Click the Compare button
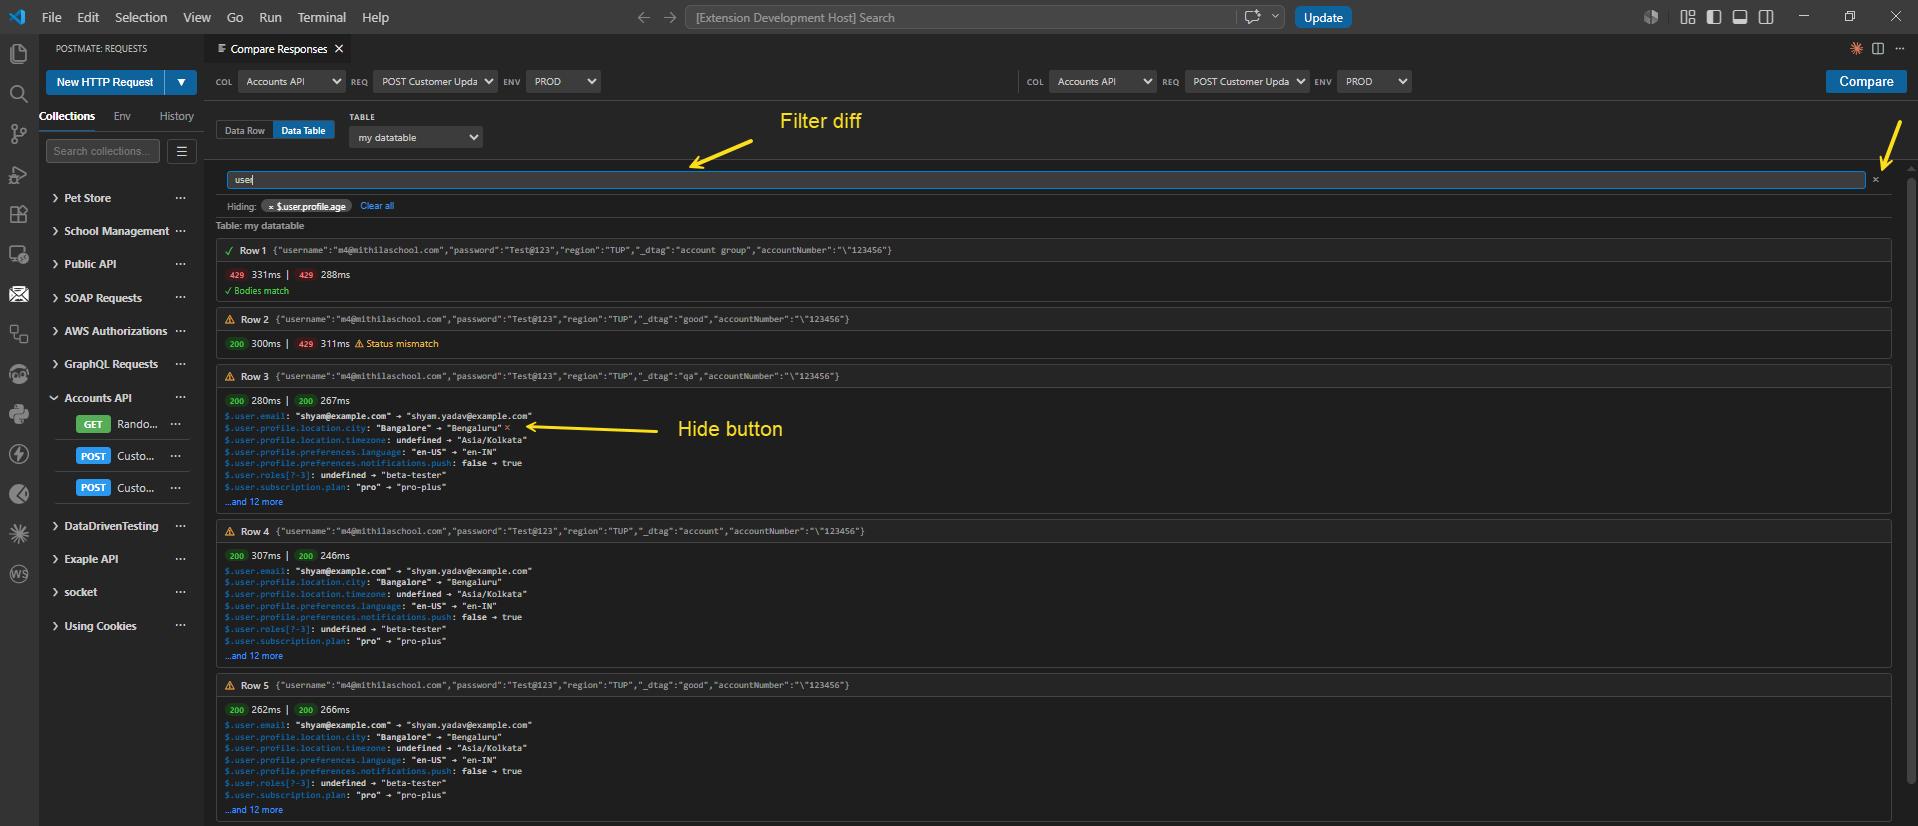 (1866, 82)
